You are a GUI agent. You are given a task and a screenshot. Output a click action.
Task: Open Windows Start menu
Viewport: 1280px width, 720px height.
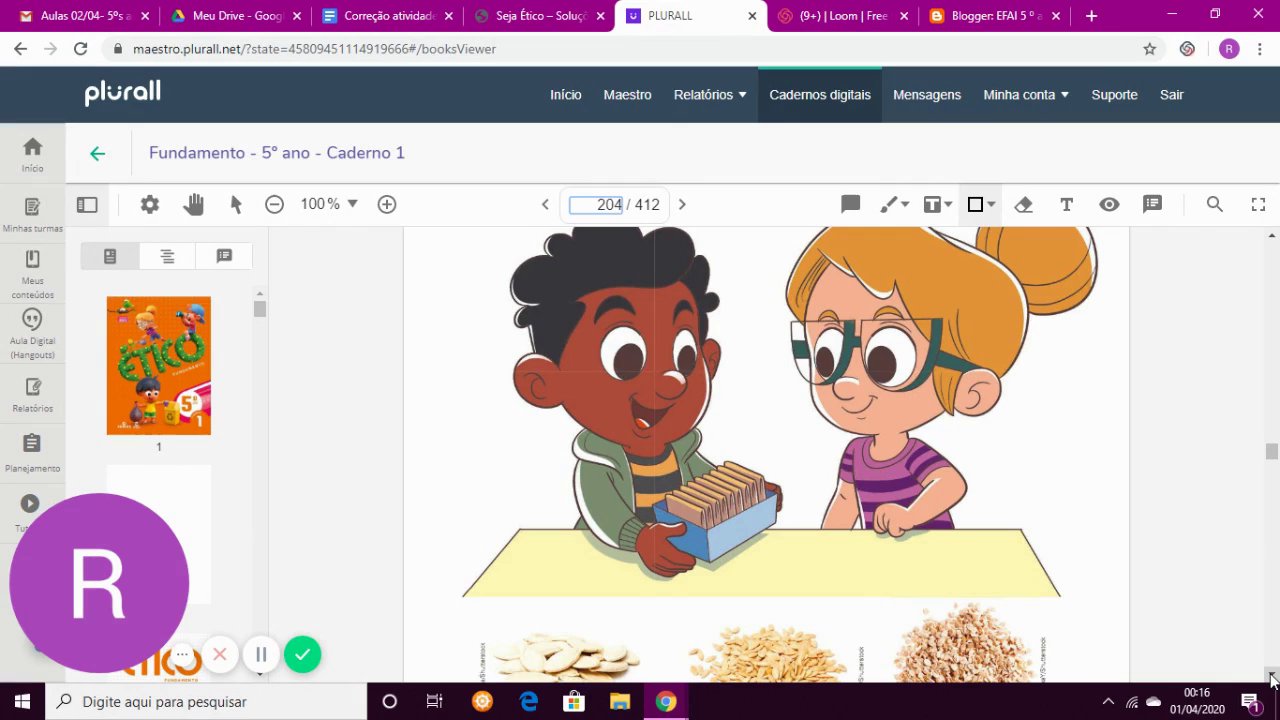click(x=22, y=701)
